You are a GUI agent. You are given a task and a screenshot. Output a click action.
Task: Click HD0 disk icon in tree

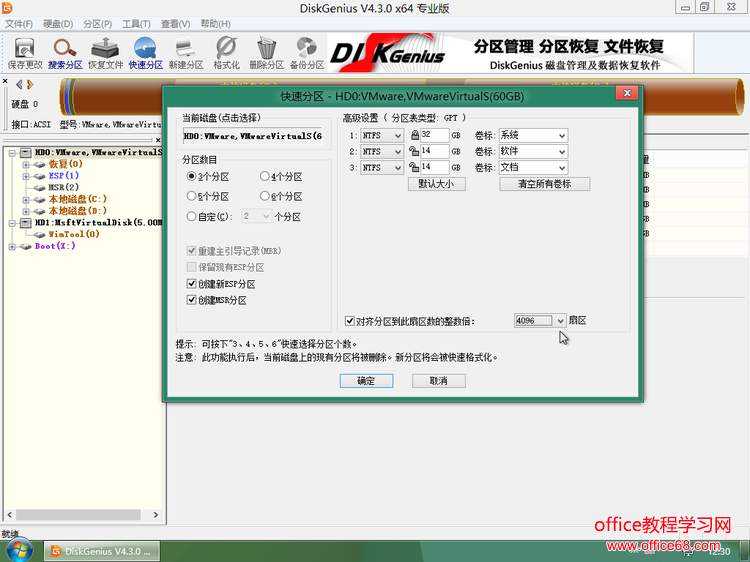[x=26, y=153]
